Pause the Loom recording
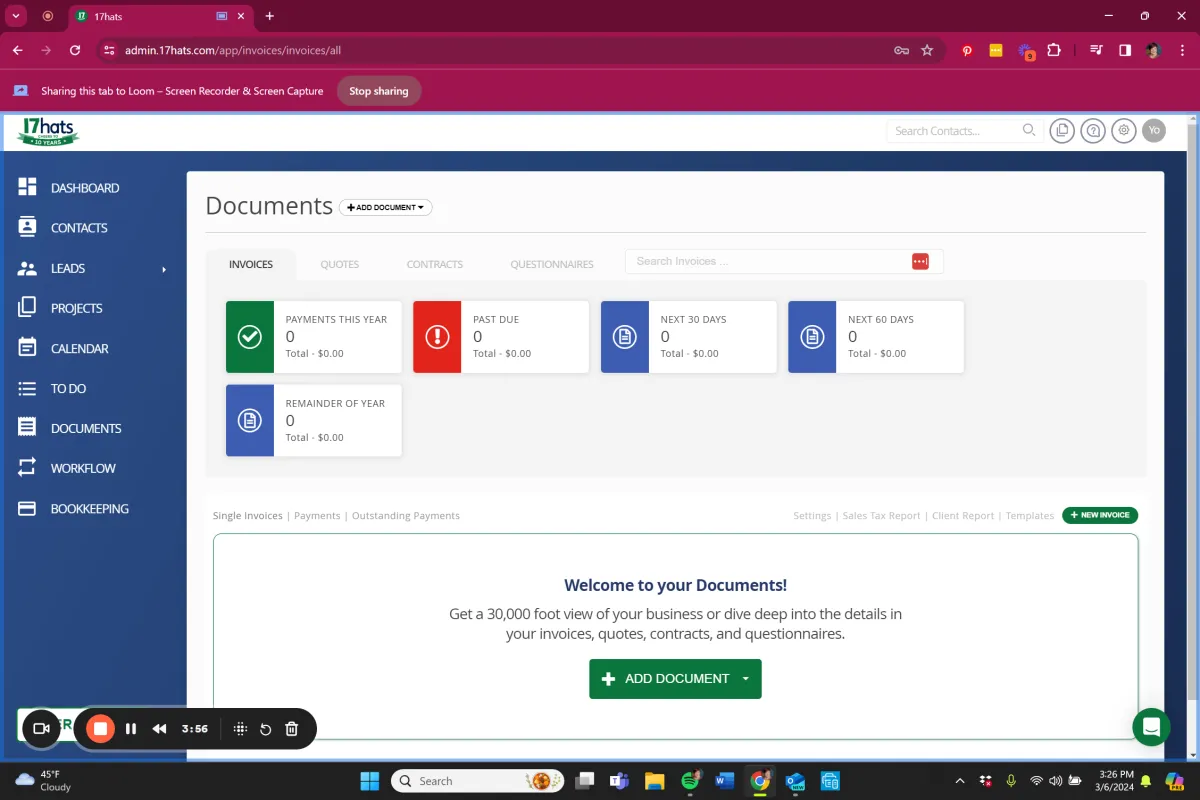Viewport: 1200px width, 800px height. tap(131, 729)
